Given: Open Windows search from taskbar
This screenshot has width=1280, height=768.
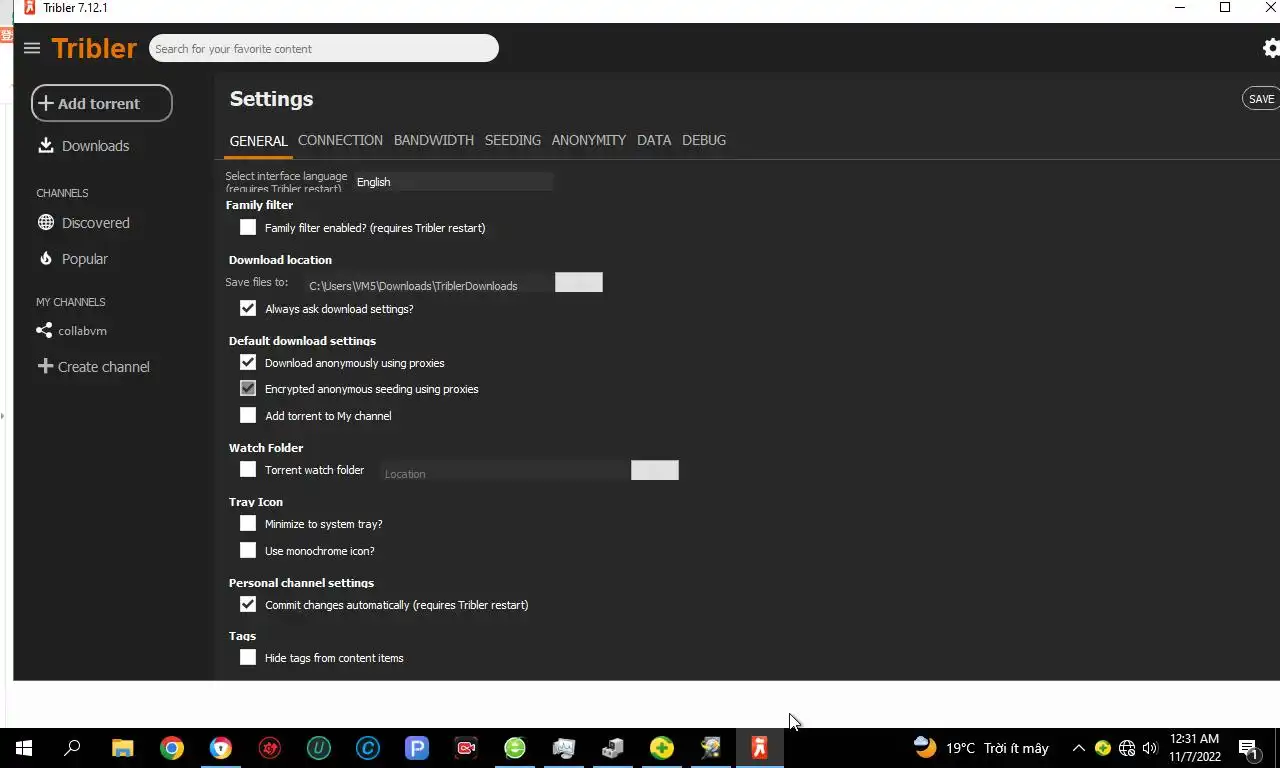Looking at the screenshot, I should pyautogui.click(x=72, y=748).
